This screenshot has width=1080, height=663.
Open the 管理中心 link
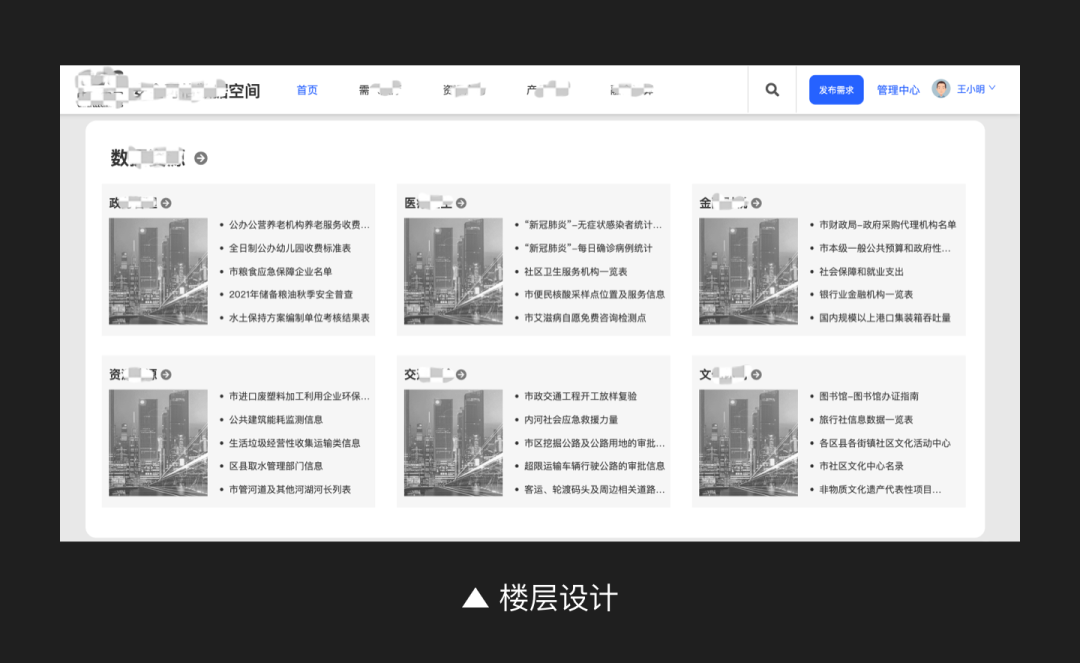pos(898,90)
